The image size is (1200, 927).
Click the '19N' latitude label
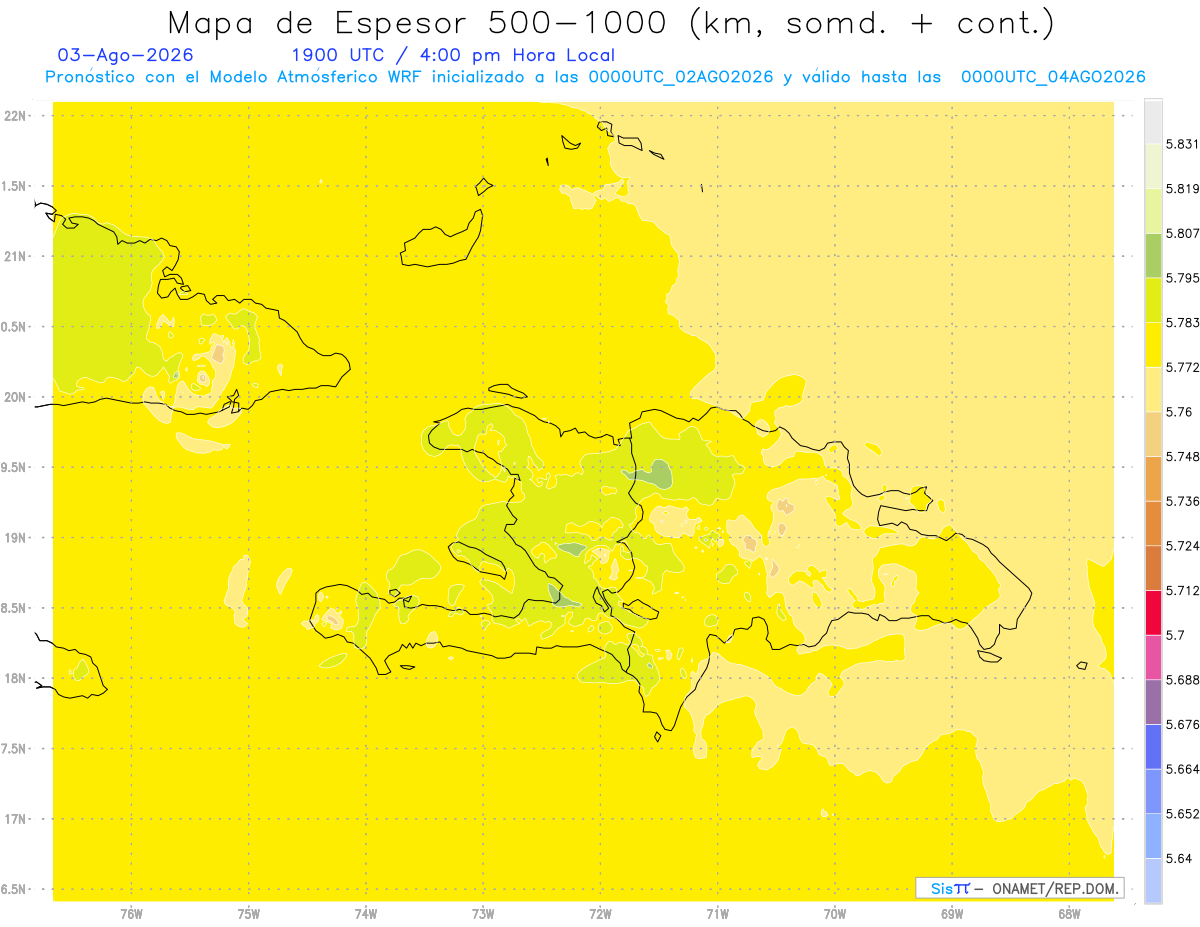click(x=14, y=538)
